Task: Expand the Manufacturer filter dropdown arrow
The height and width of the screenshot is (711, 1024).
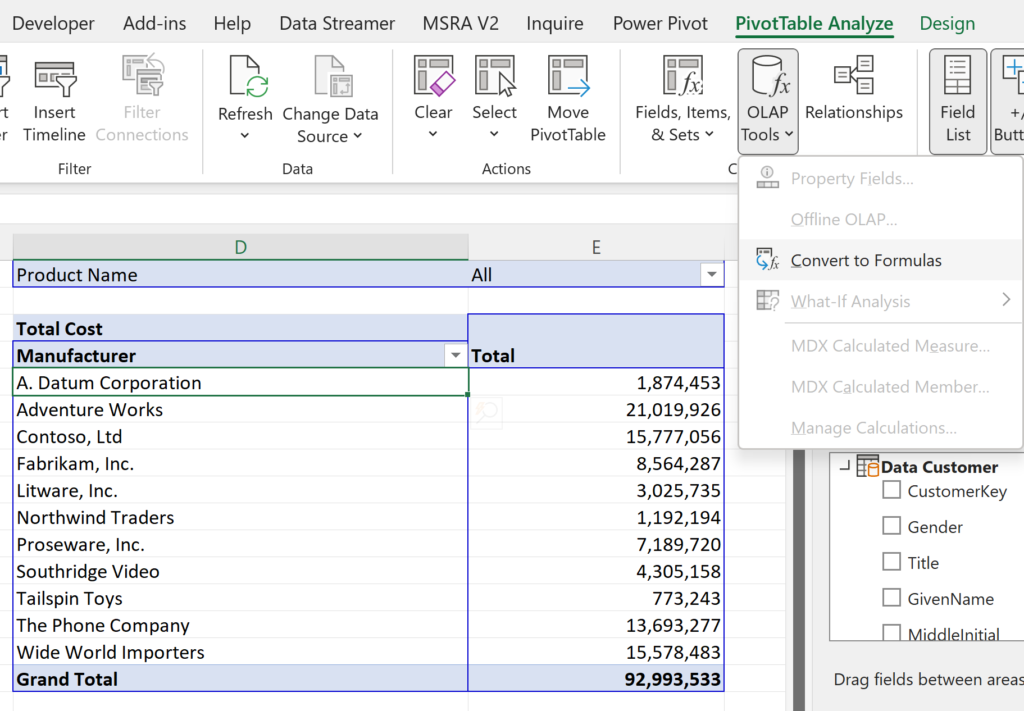Action: point(456,356)
